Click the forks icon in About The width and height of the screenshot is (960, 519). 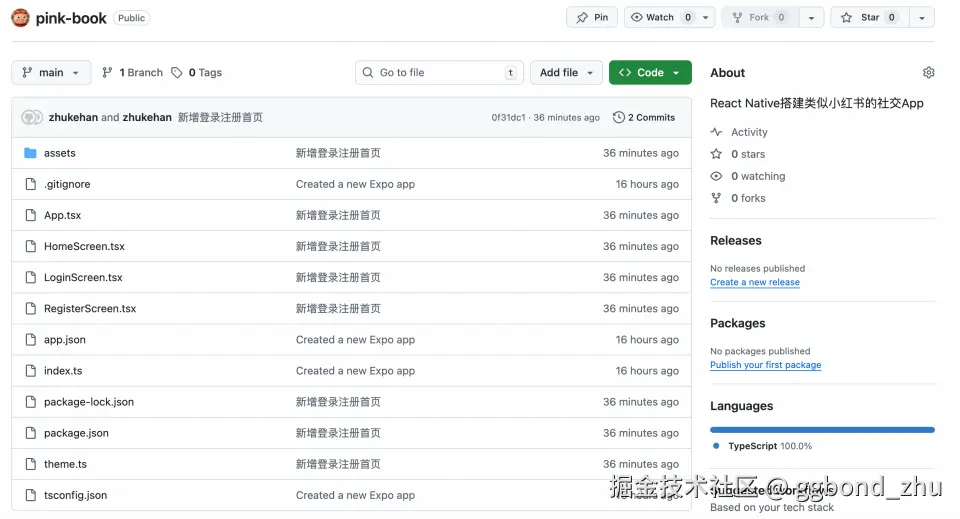(716, 198)
